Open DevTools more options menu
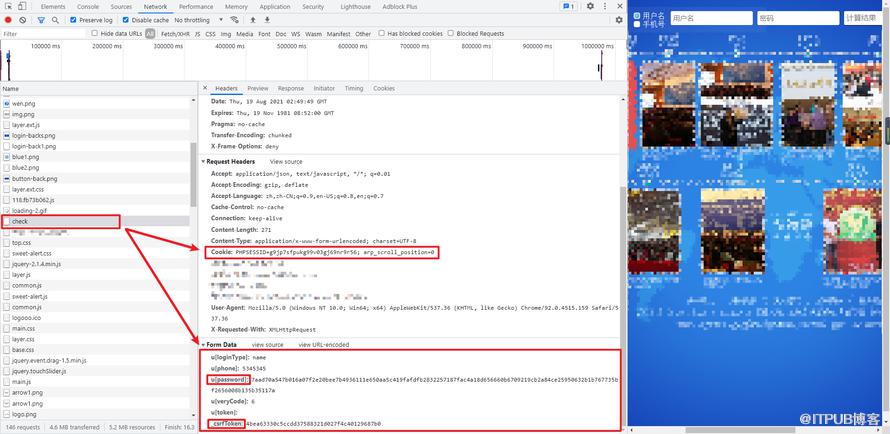Viewport: 890px width, 434px height. coord(604,6)
